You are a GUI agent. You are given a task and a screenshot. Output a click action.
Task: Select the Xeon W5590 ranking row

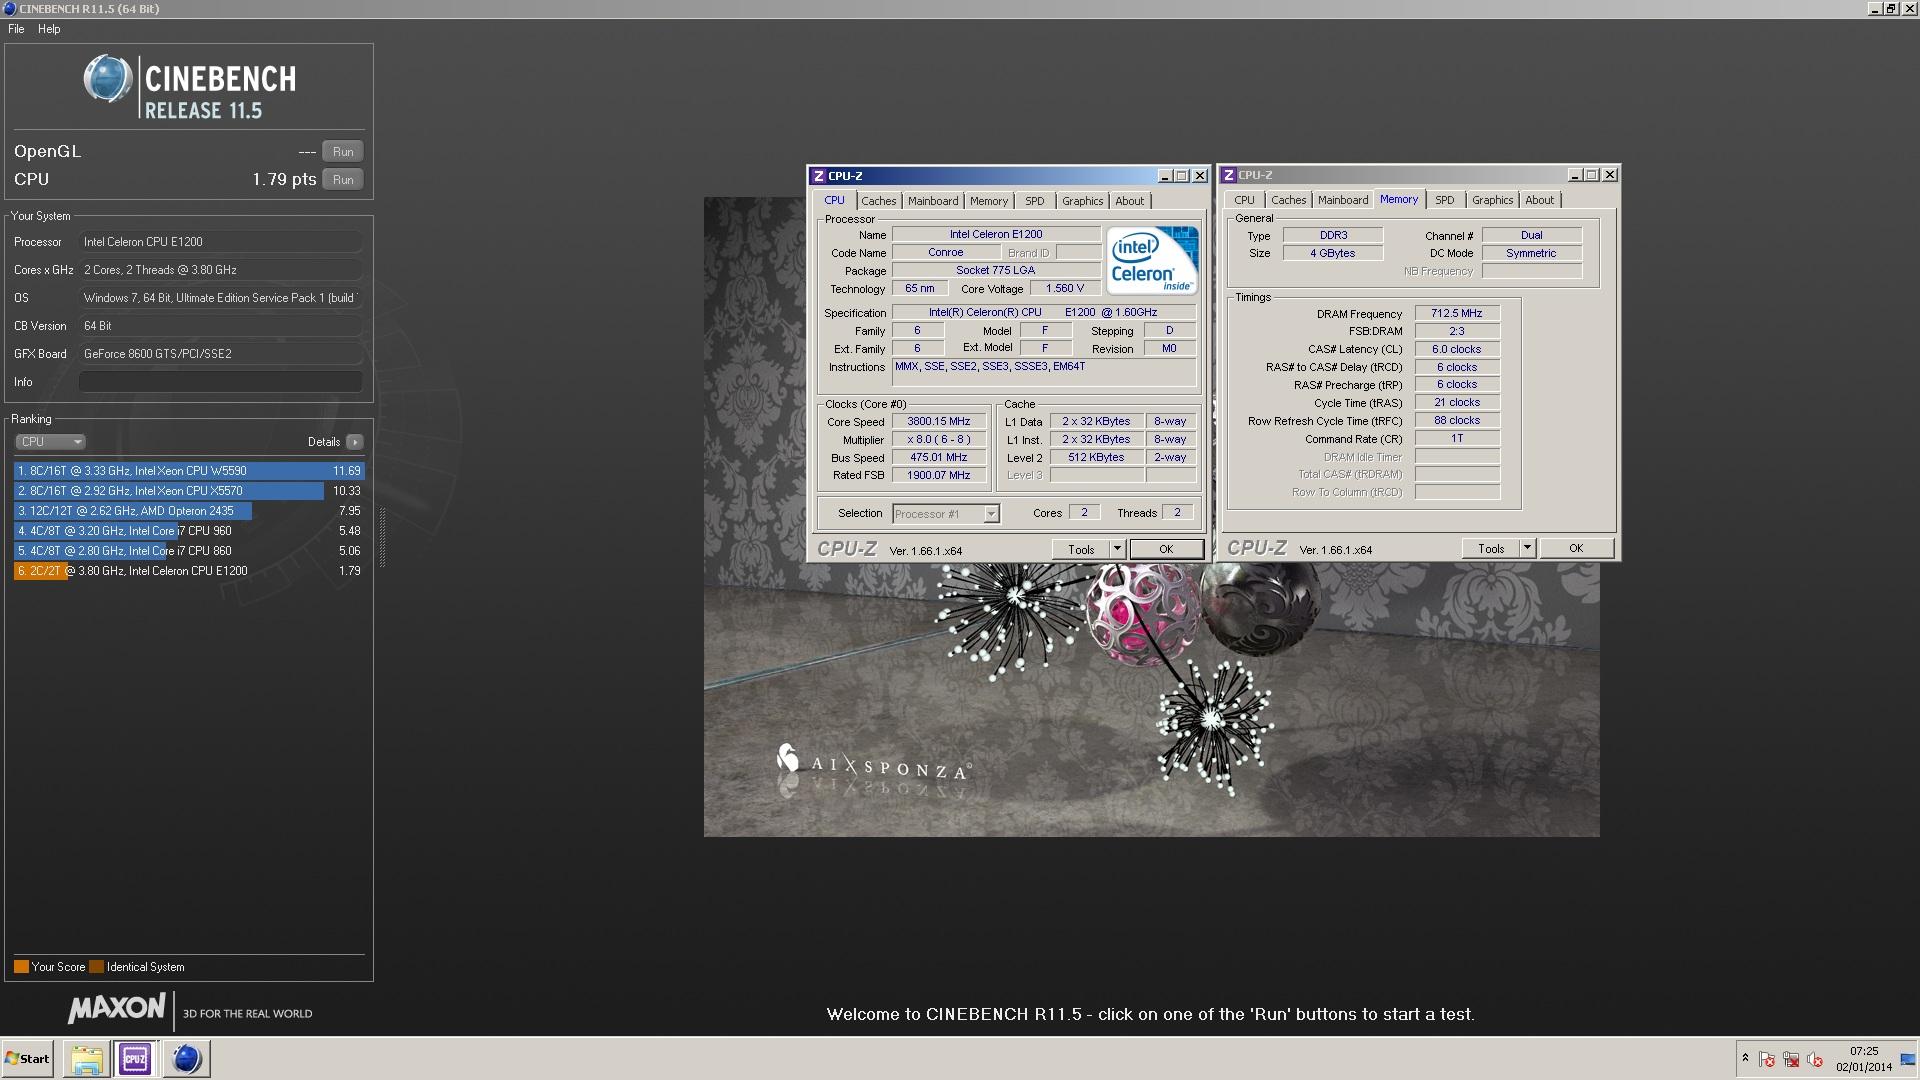coord(189,471)
